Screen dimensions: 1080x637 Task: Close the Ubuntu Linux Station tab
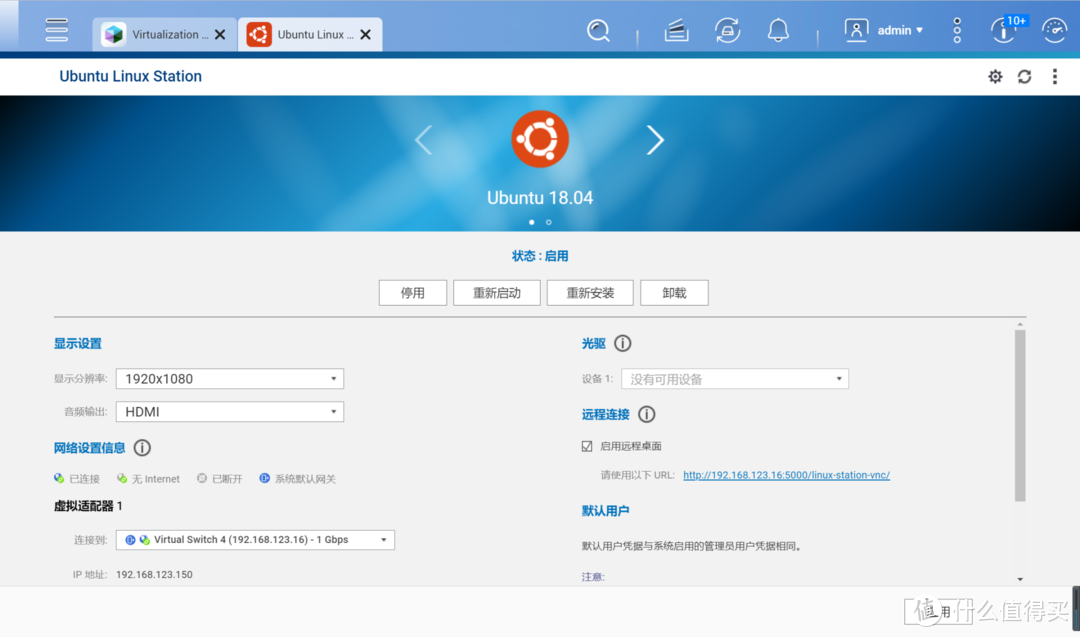(x=366, y=34)
